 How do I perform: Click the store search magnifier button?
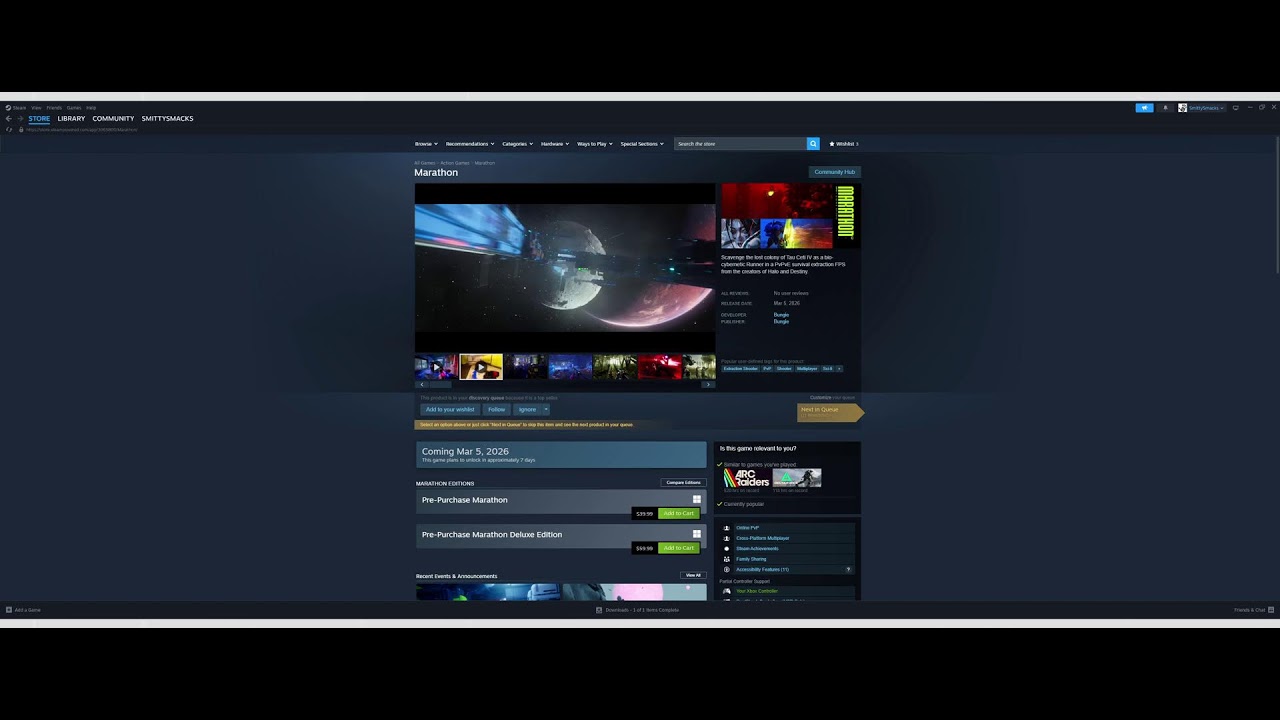pyautogui.click(x=813, y=144)
